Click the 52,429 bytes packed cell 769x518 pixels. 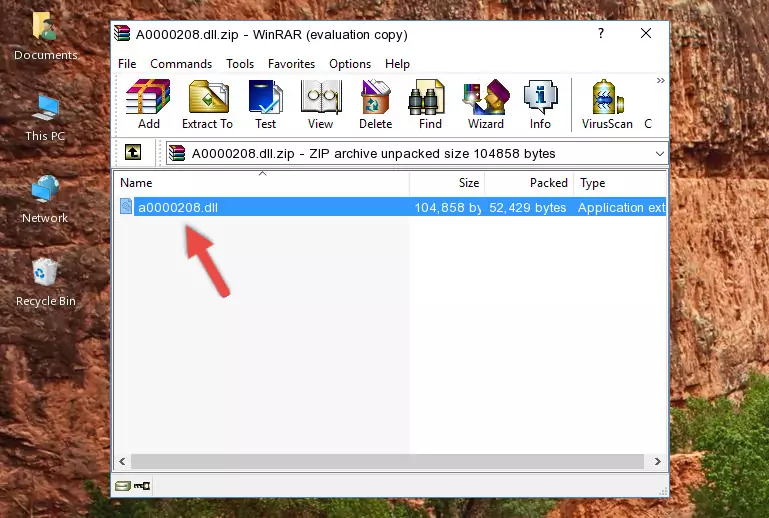coord(528,207)
